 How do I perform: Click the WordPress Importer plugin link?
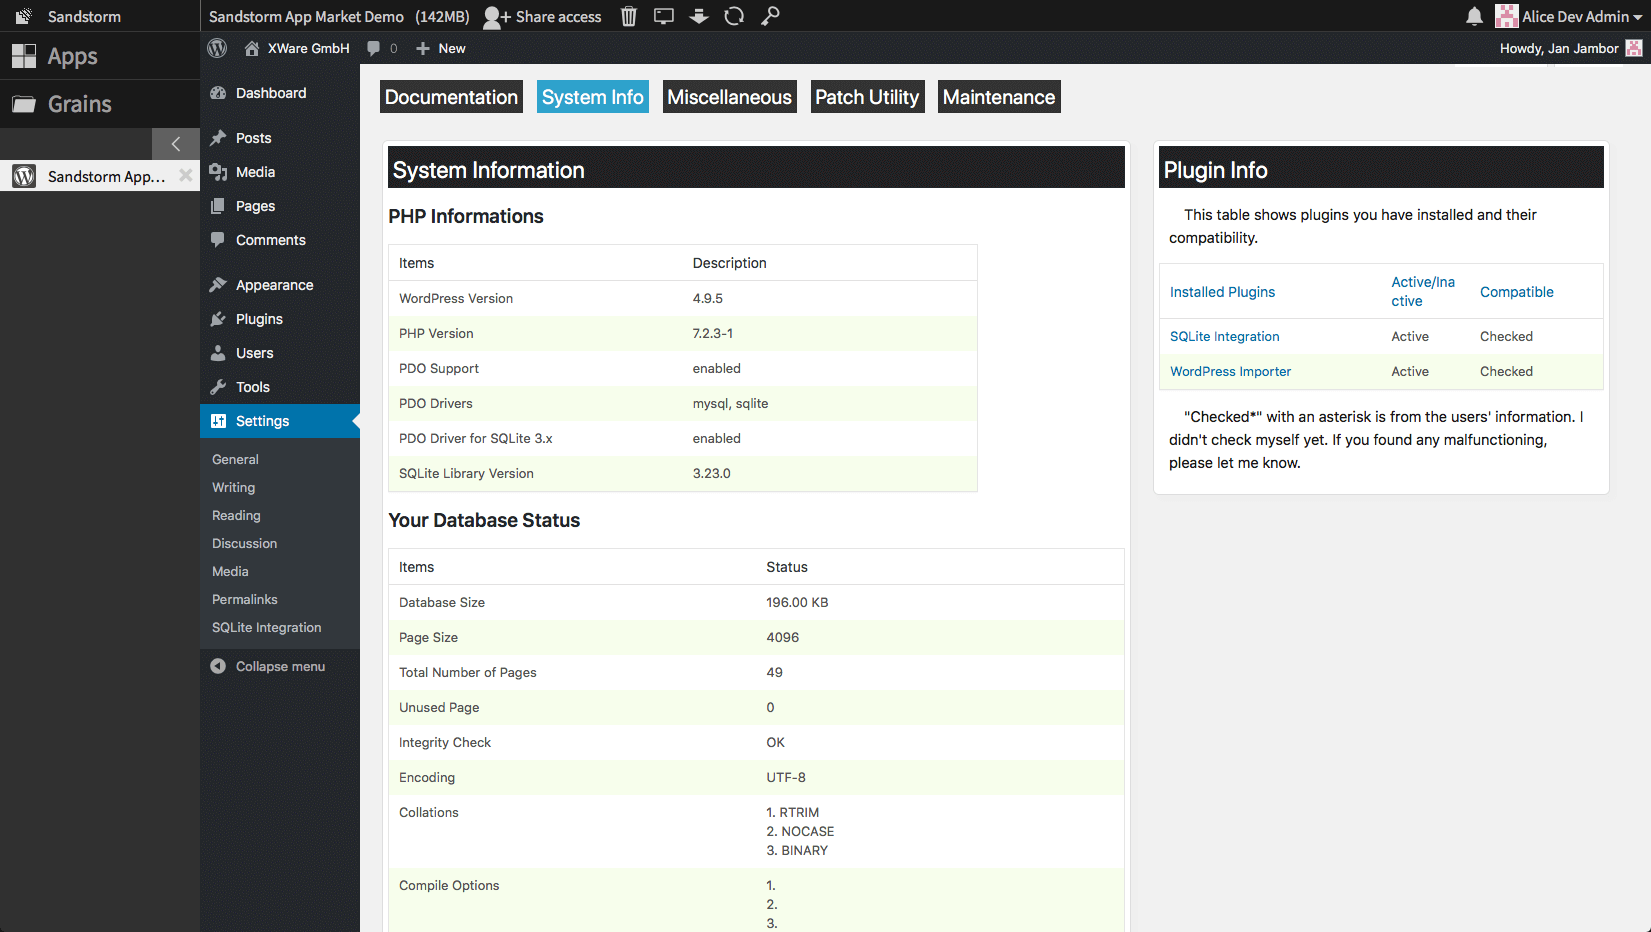(x=1230, y=371)
